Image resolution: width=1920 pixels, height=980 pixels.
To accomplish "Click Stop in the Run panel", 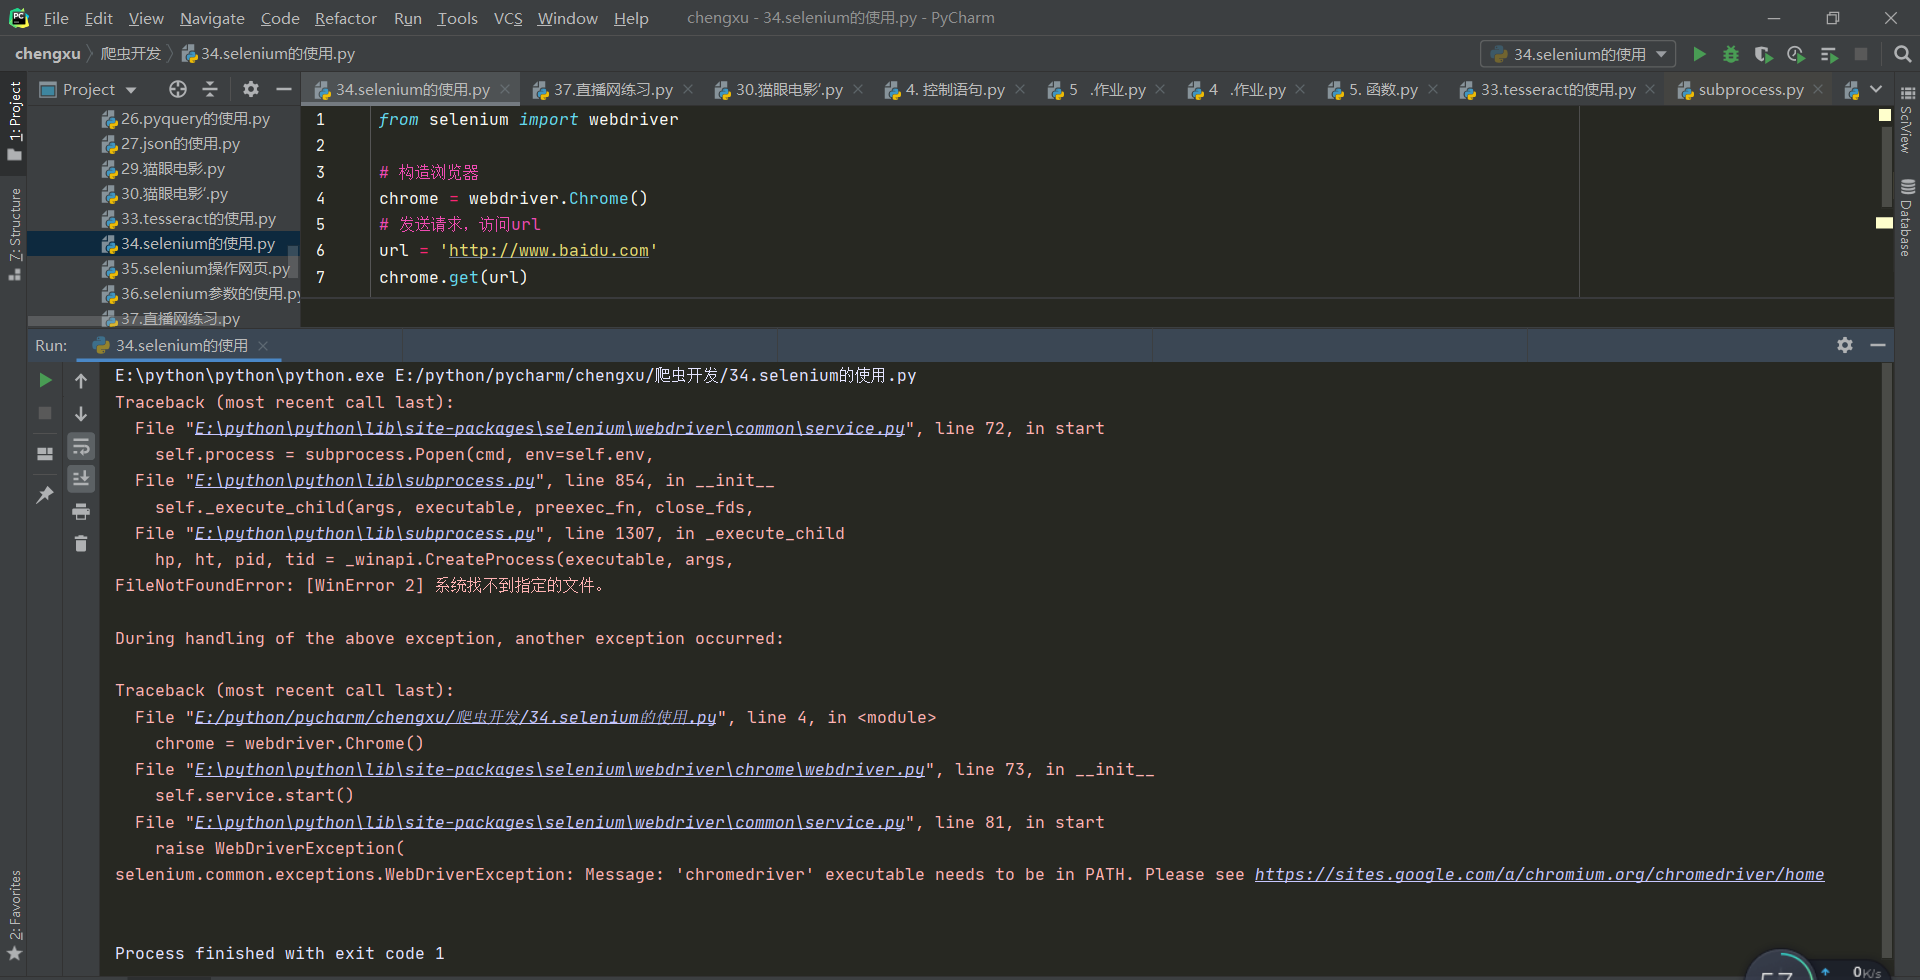I will (x=45, y=413).
